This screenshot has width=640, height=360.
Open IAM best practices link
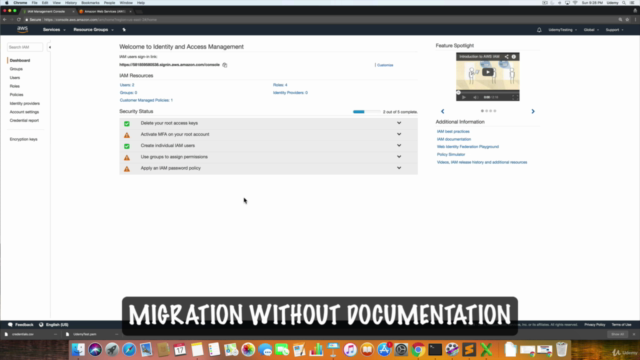(453, 131)
